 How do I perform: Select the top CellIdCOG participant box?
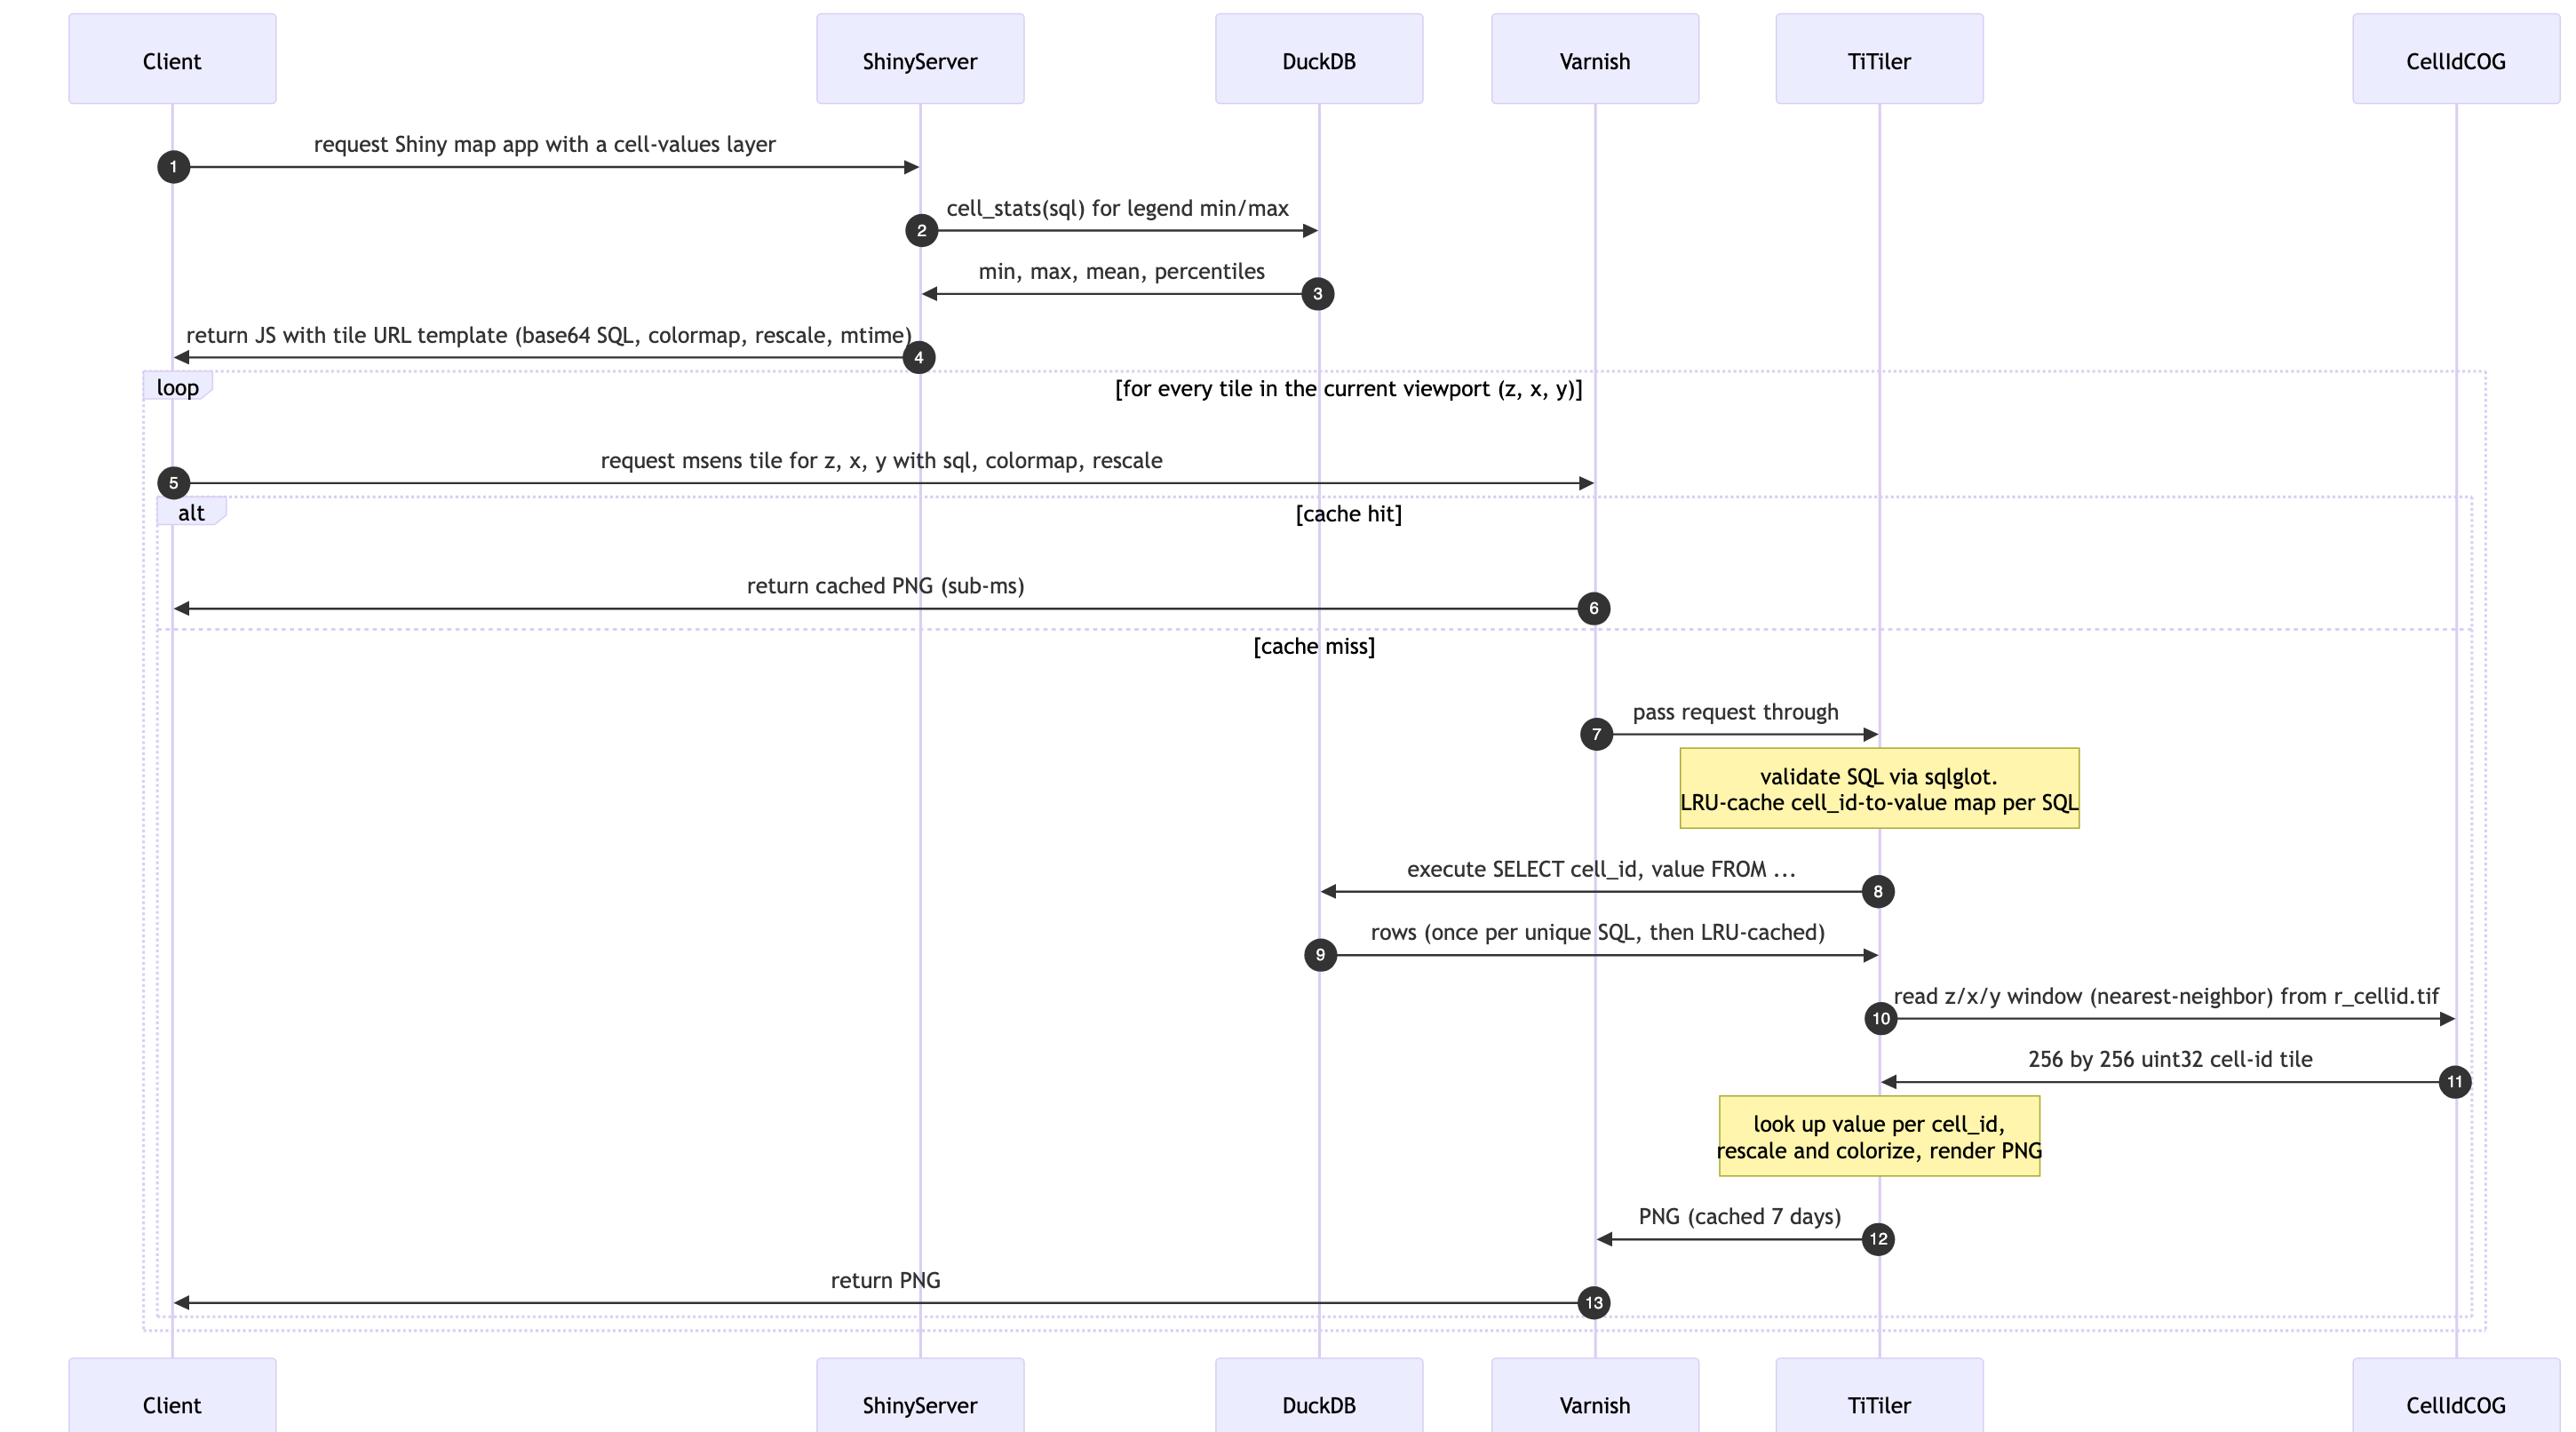(x=2456, y=59)
